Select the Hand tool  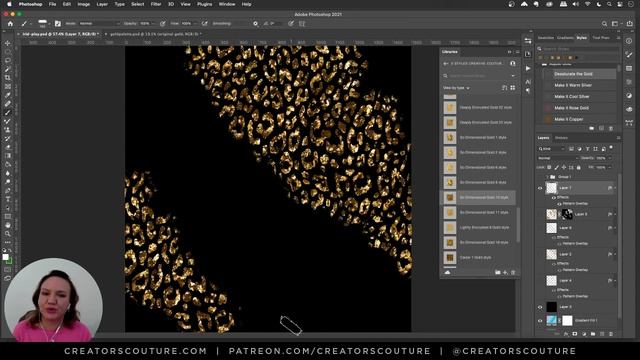8,225
